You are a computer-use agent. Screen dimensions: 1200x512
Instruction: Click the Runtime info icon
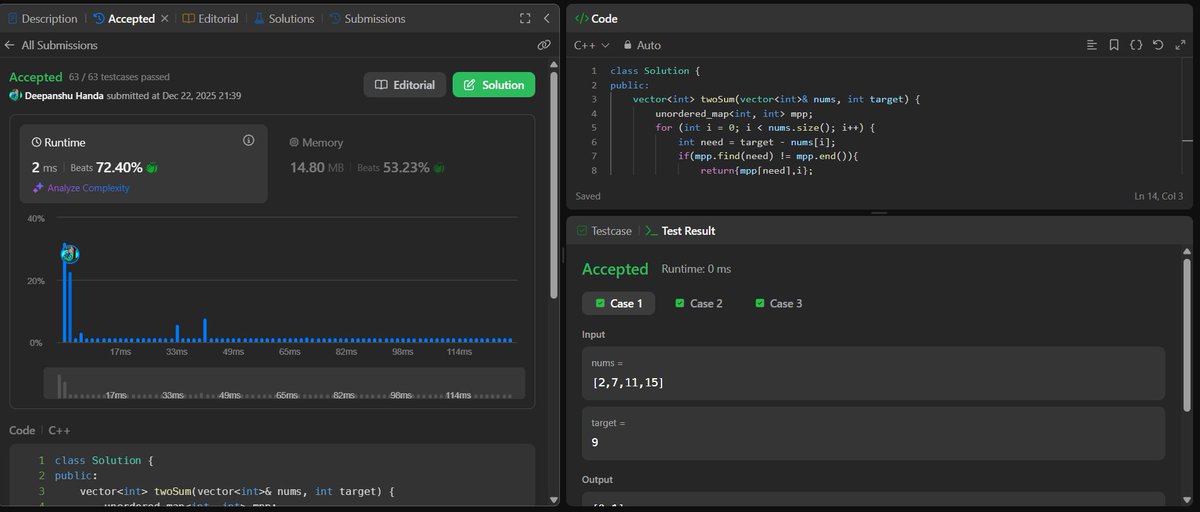point(248,141)
